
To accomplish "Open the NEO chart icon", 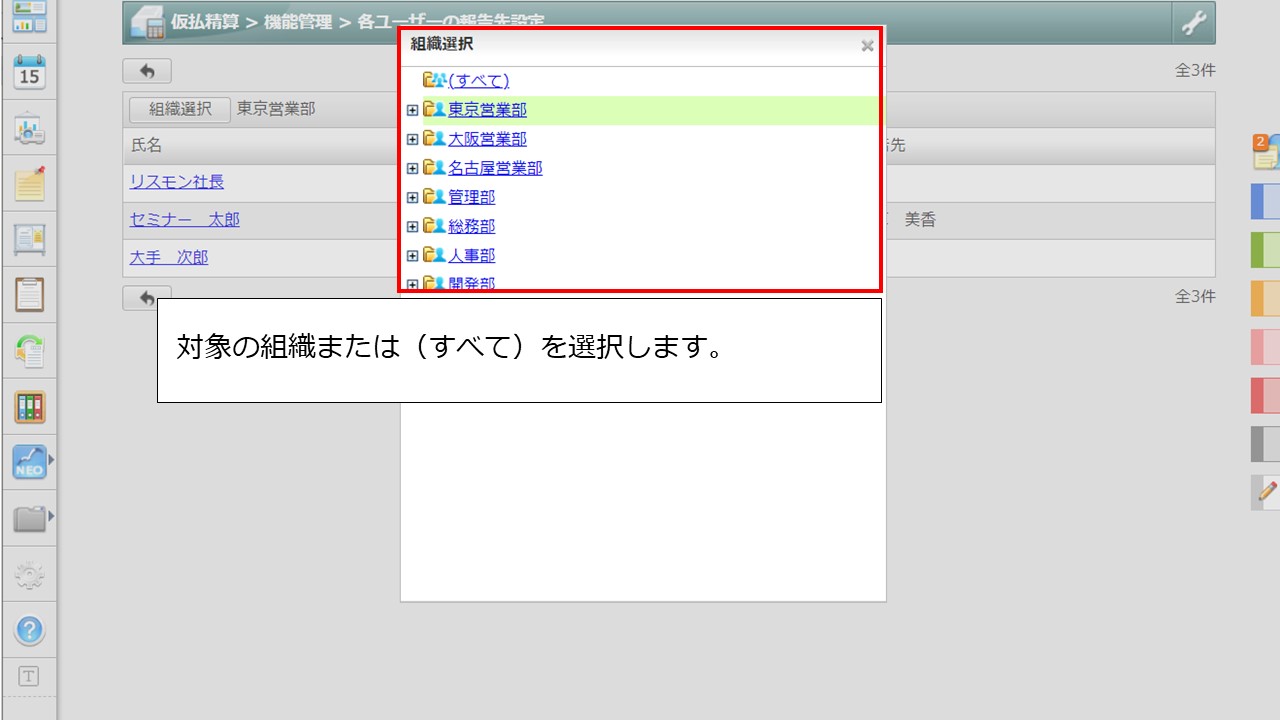I will pos(29,462).
